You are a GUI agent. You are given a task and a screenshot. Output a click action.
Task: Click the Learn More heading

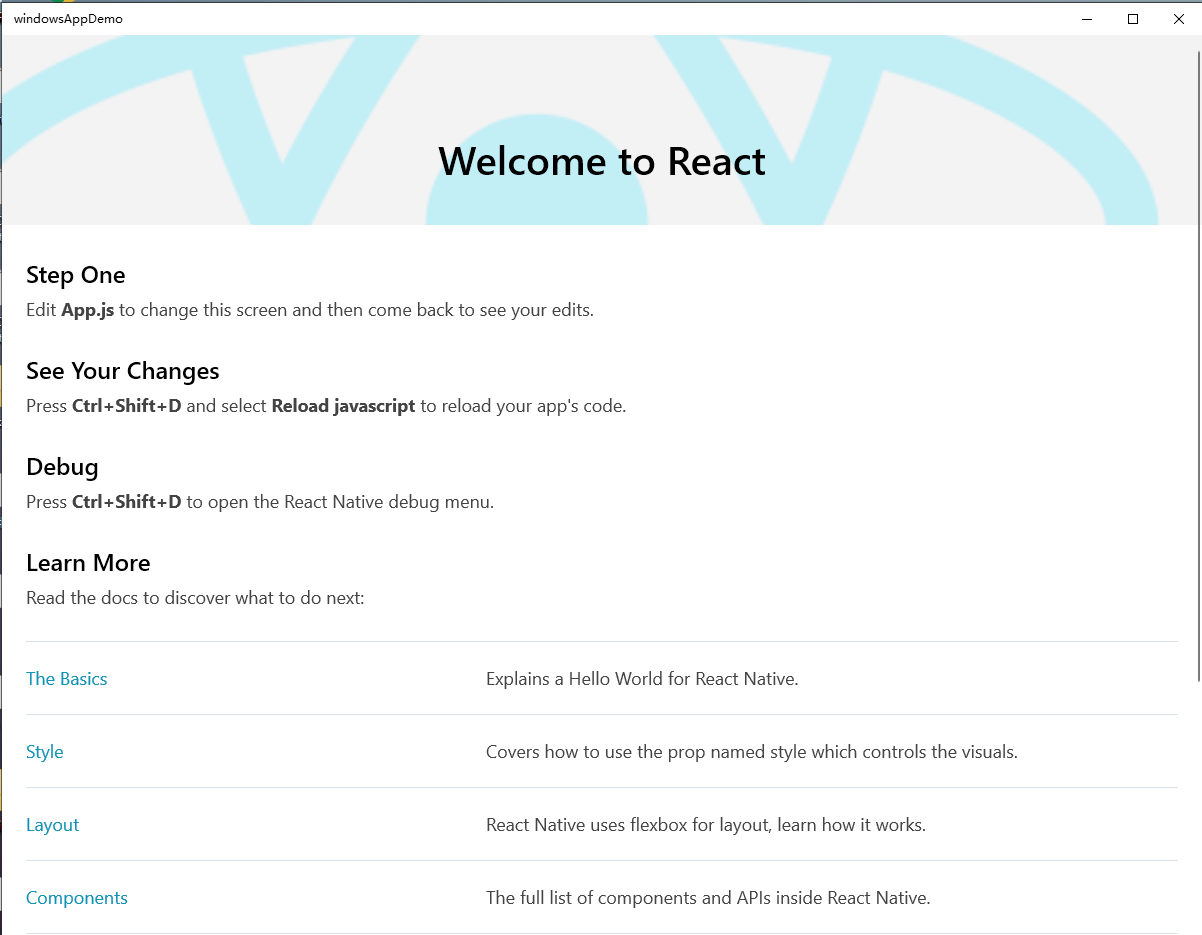(88, 563)
